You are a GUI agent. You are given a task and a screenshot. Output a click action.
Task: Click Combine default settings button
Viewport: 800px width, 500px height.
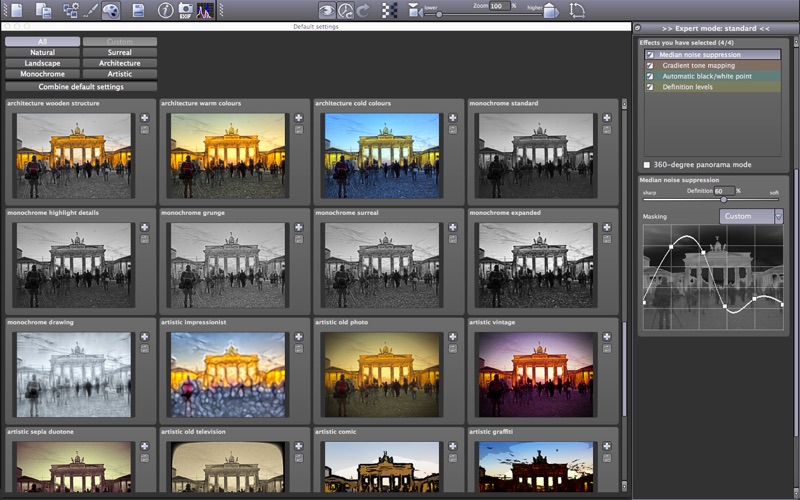point(81,87)
